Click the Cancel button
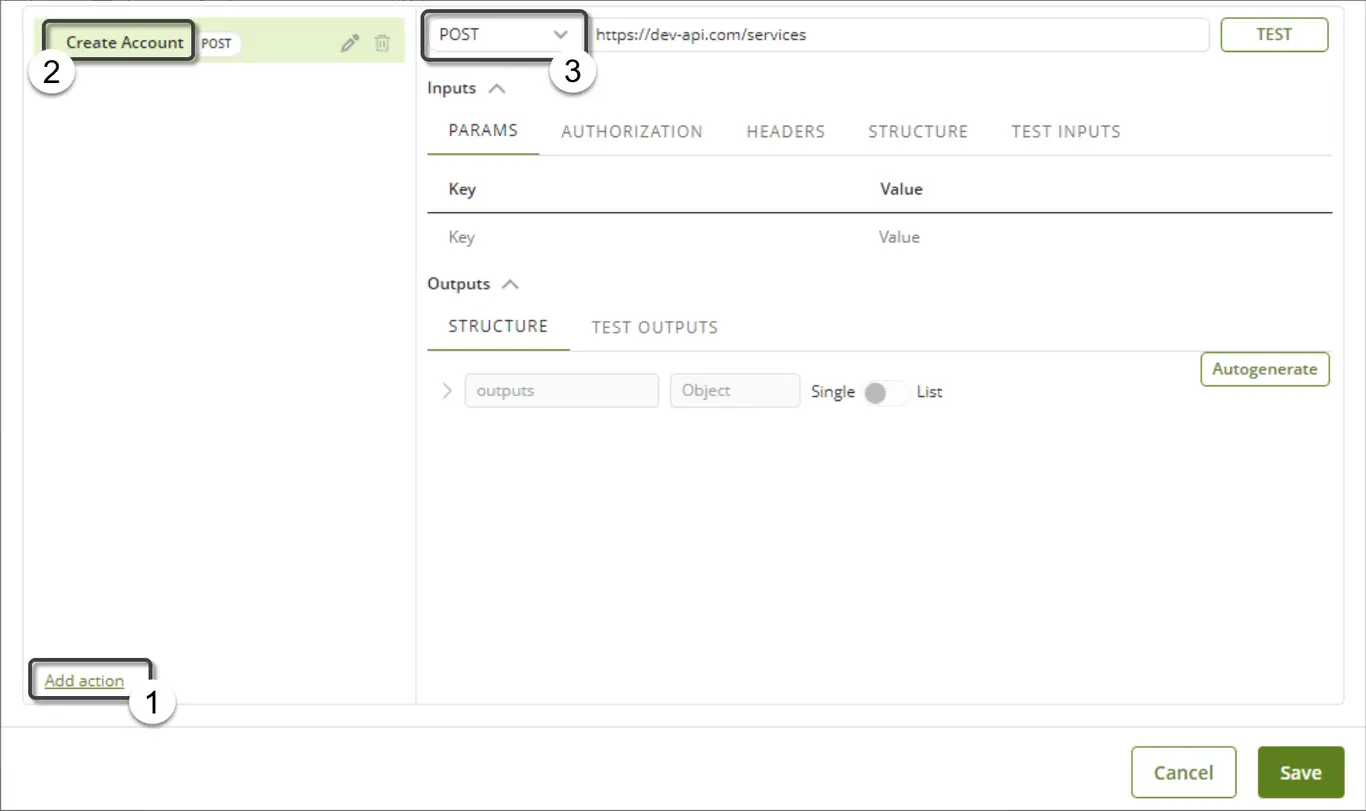 (1184, 772)
